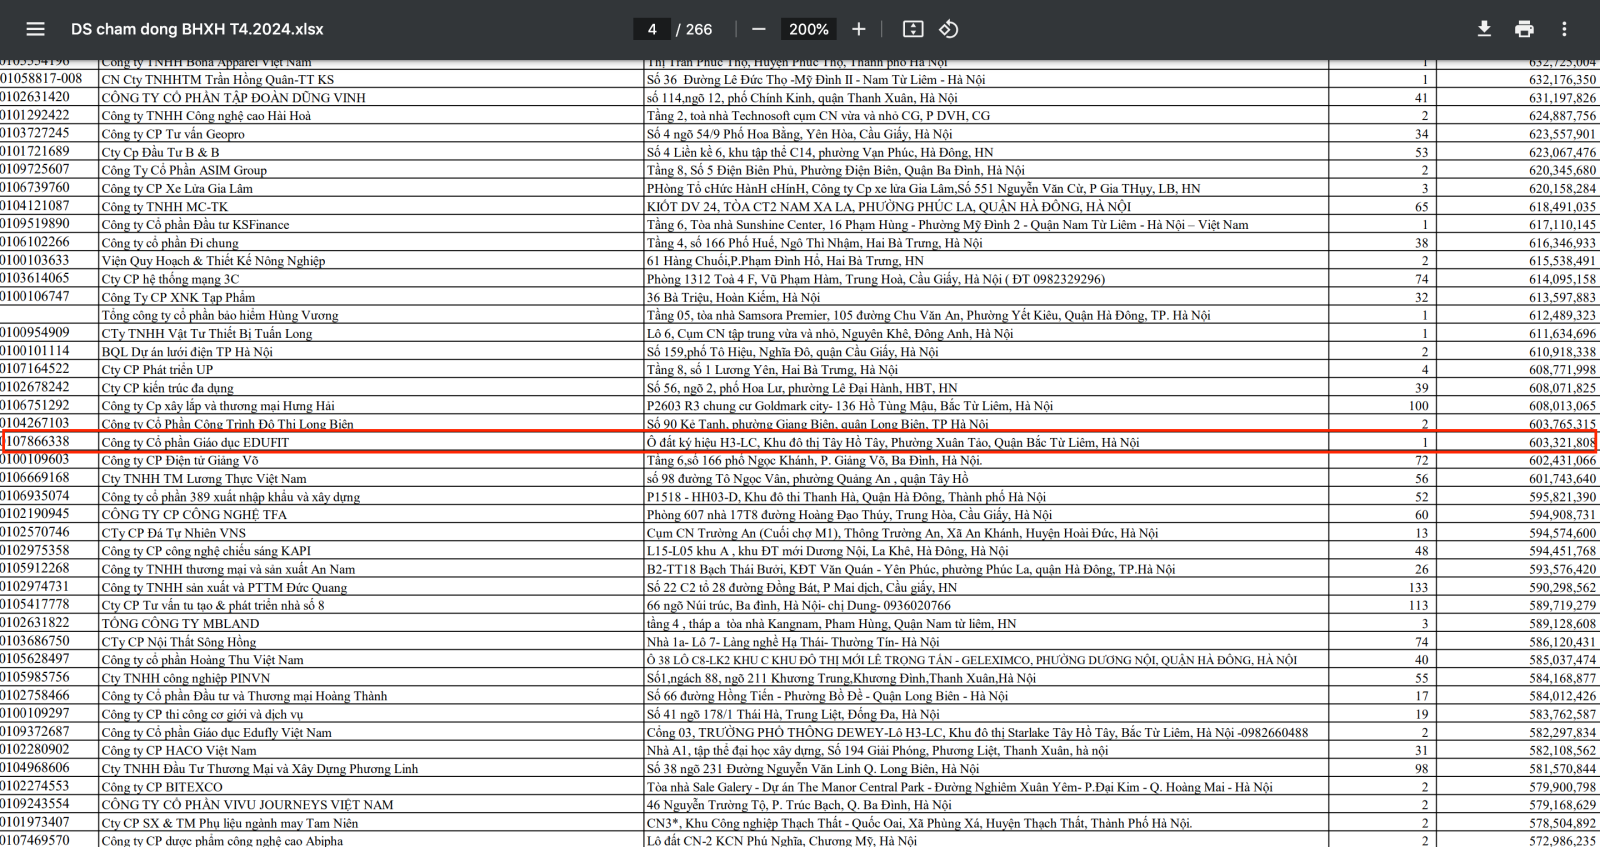Click the 200% zoom level field
Screen dimensions: 1600x847
pos(808,29)
